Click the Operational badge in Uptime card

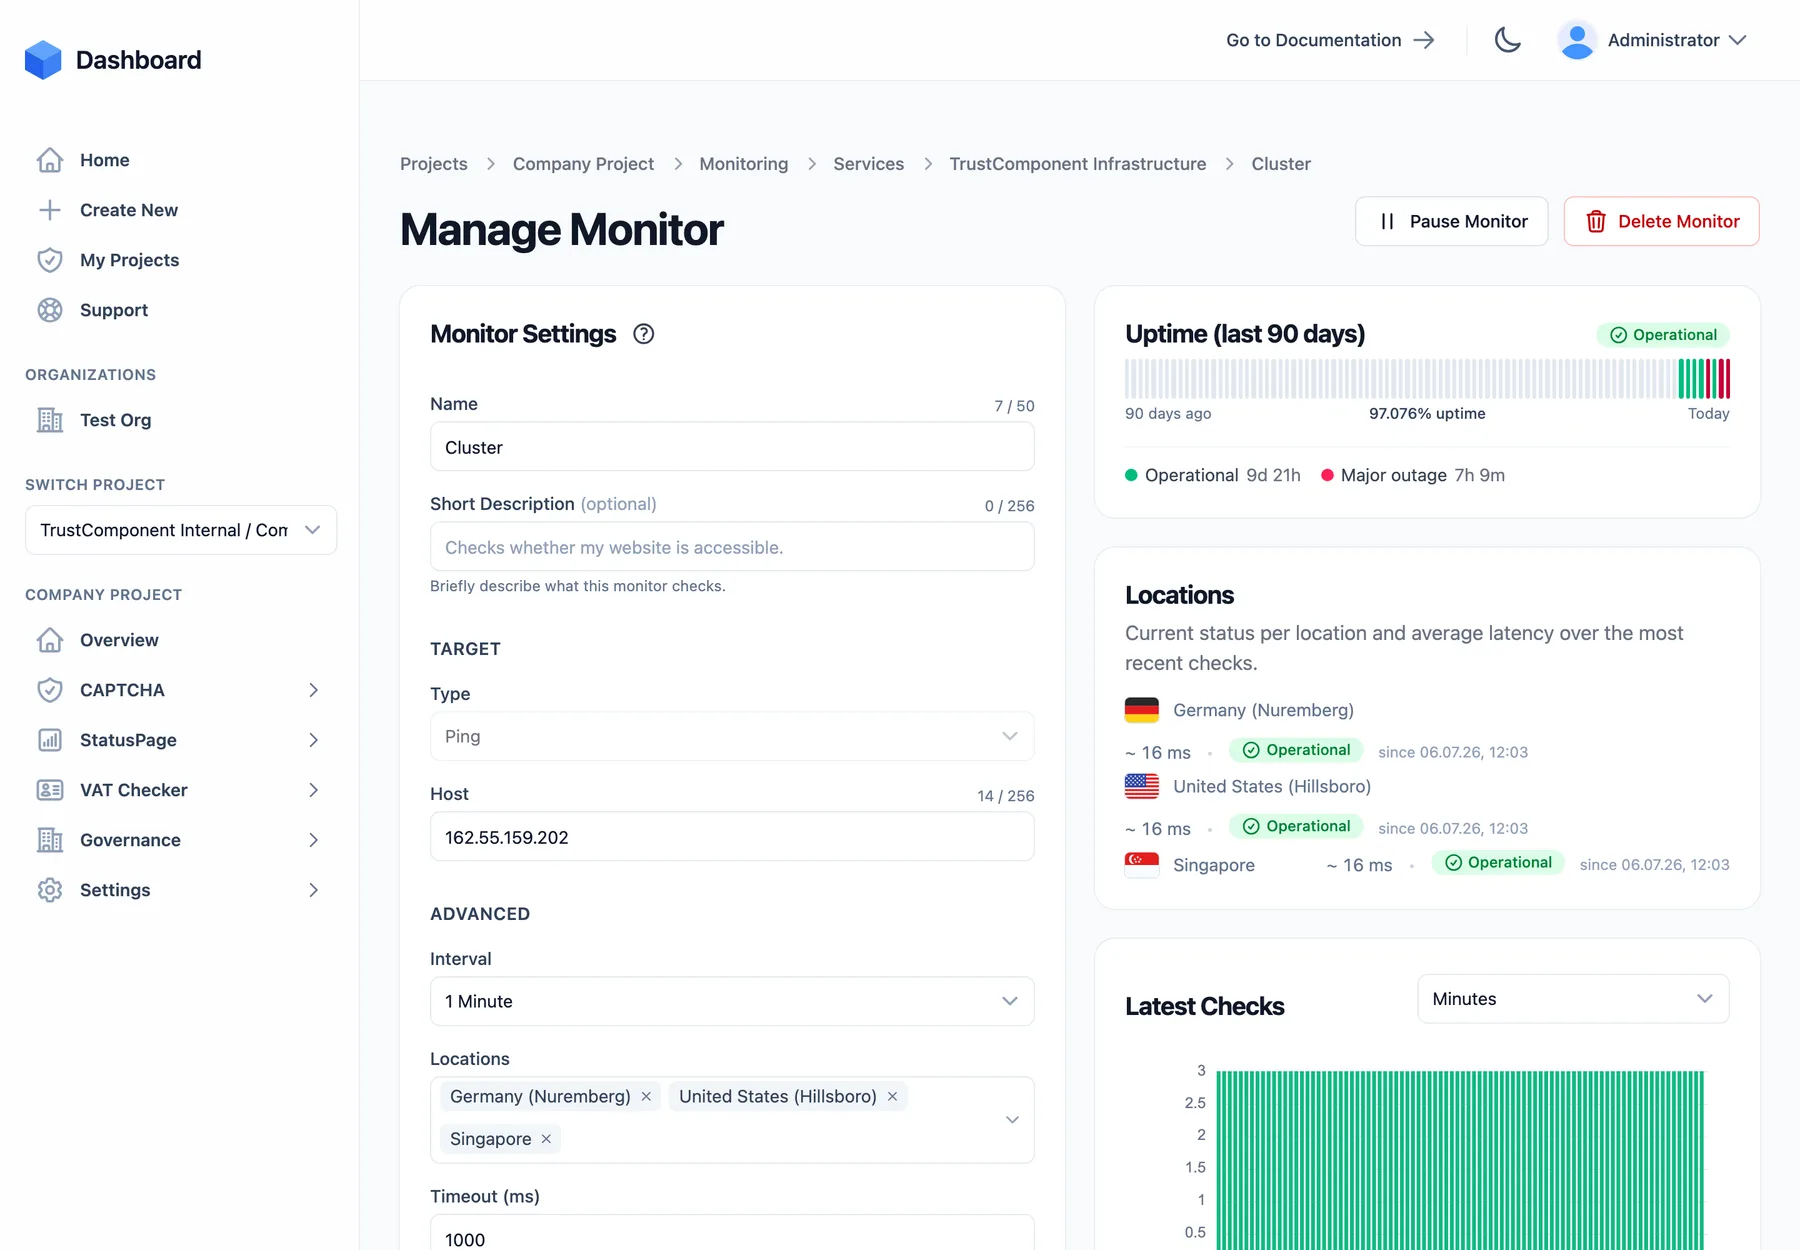pos(1663,335)
